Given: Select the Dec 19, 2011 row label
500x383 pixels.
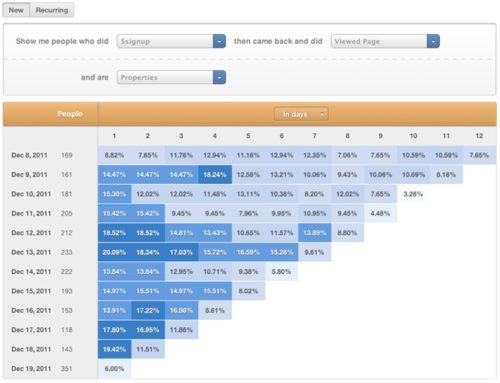Looking at the screenshot, I should click(31, 369).
